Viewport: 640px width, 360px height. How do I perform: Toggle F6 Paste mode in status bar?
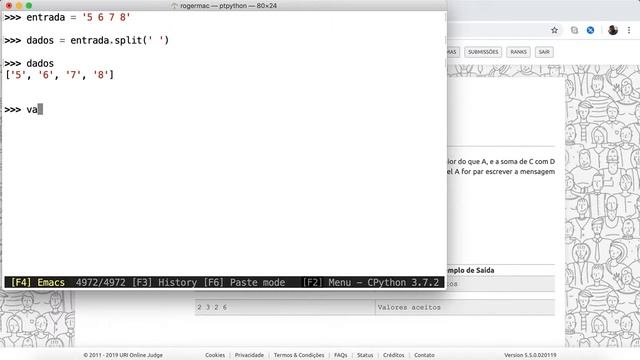pos(244,282)
